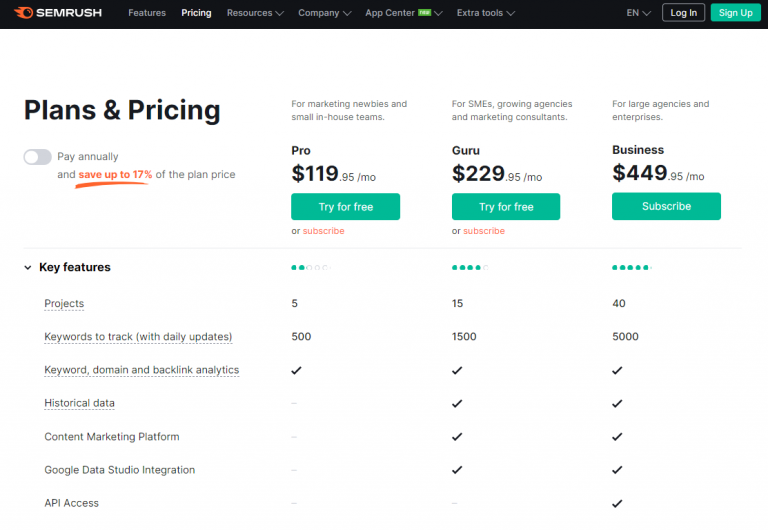Click the Pro checkmark for backlink analytics
768x530 pixels.
[x=296, y=370]
